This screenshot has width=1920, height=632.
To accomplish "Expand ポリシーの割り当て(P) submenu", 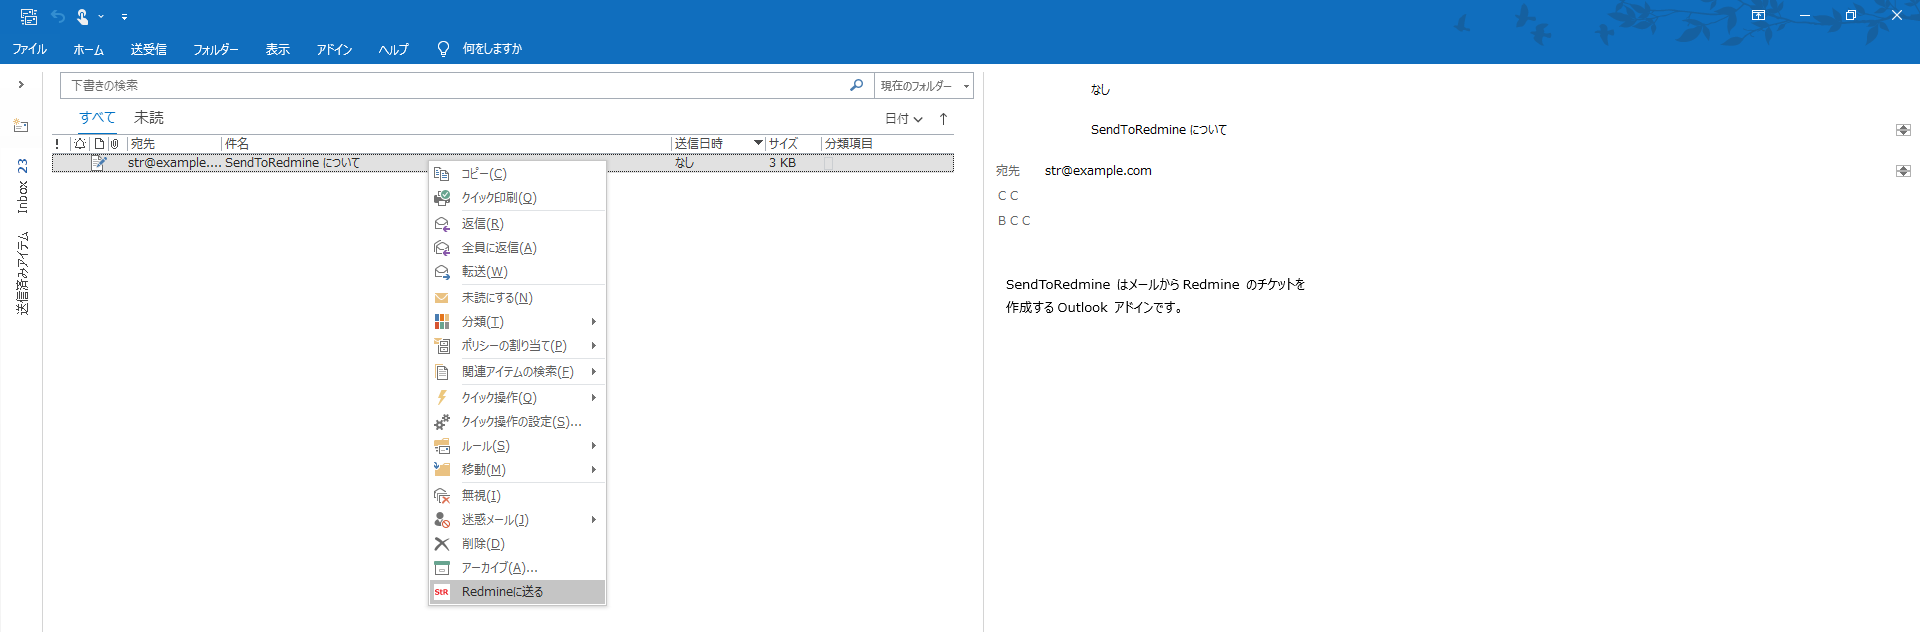I will (517, 346).
